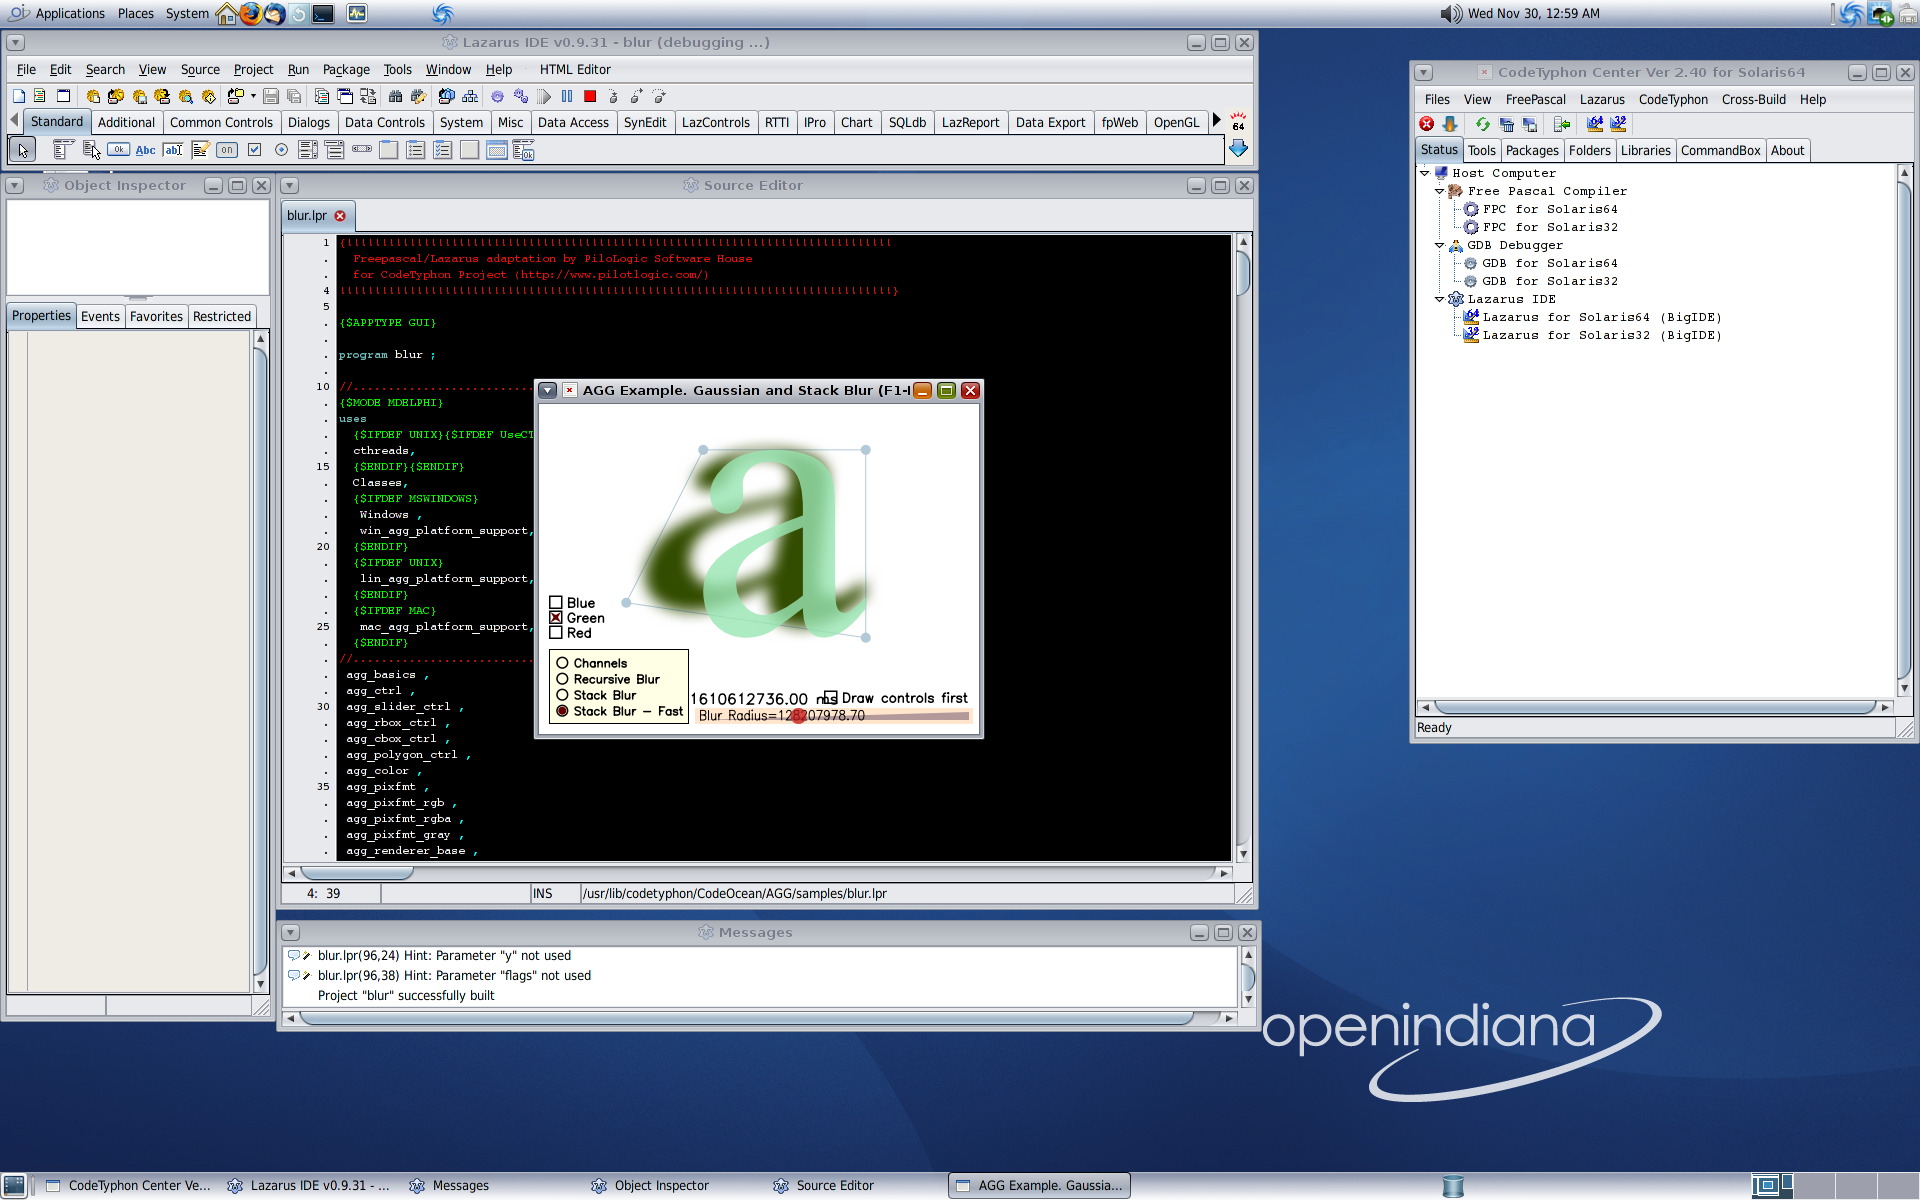Image resolution: width=1920 pixels, height=1200 pixels.
Task: Uncheck the Green channel checkbox
Action: (x=556, y=618)
